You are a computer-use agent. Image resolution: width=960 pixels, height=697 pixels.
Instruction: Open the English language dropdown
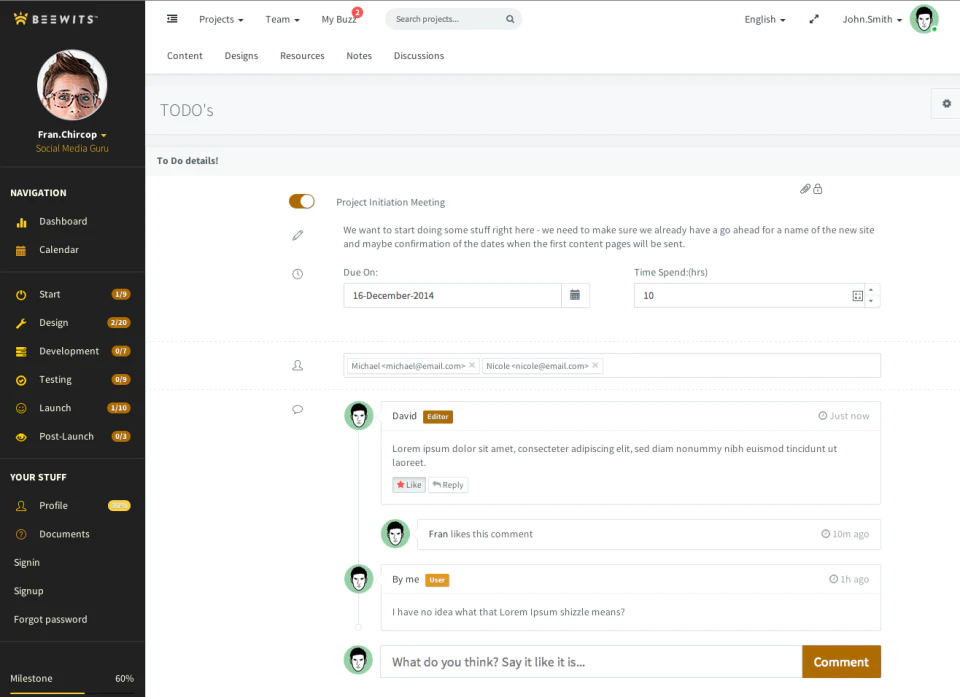tap(765, 19)
